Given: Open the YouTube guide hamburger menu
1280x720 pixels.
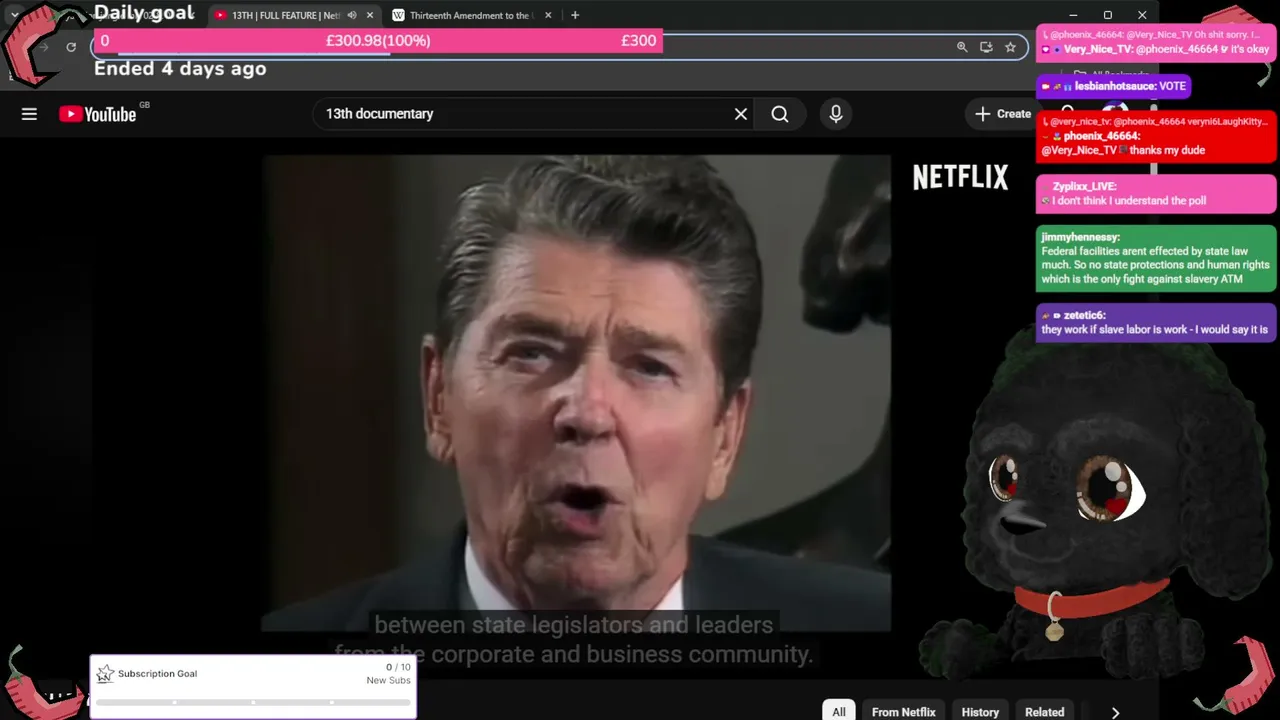Looking at the screenshot, I should [29, 114].
